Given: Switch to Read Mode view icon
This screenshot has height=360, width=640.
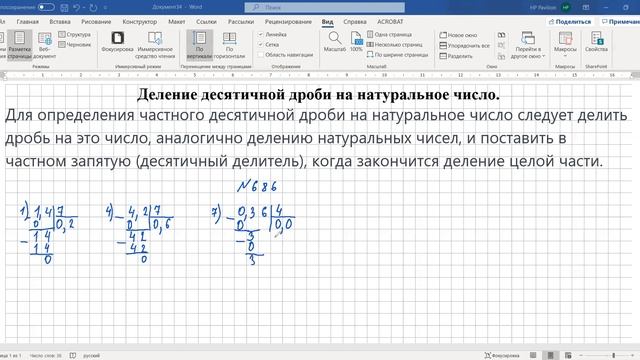Looking at the screenshot, I should [x=533, y=356].
